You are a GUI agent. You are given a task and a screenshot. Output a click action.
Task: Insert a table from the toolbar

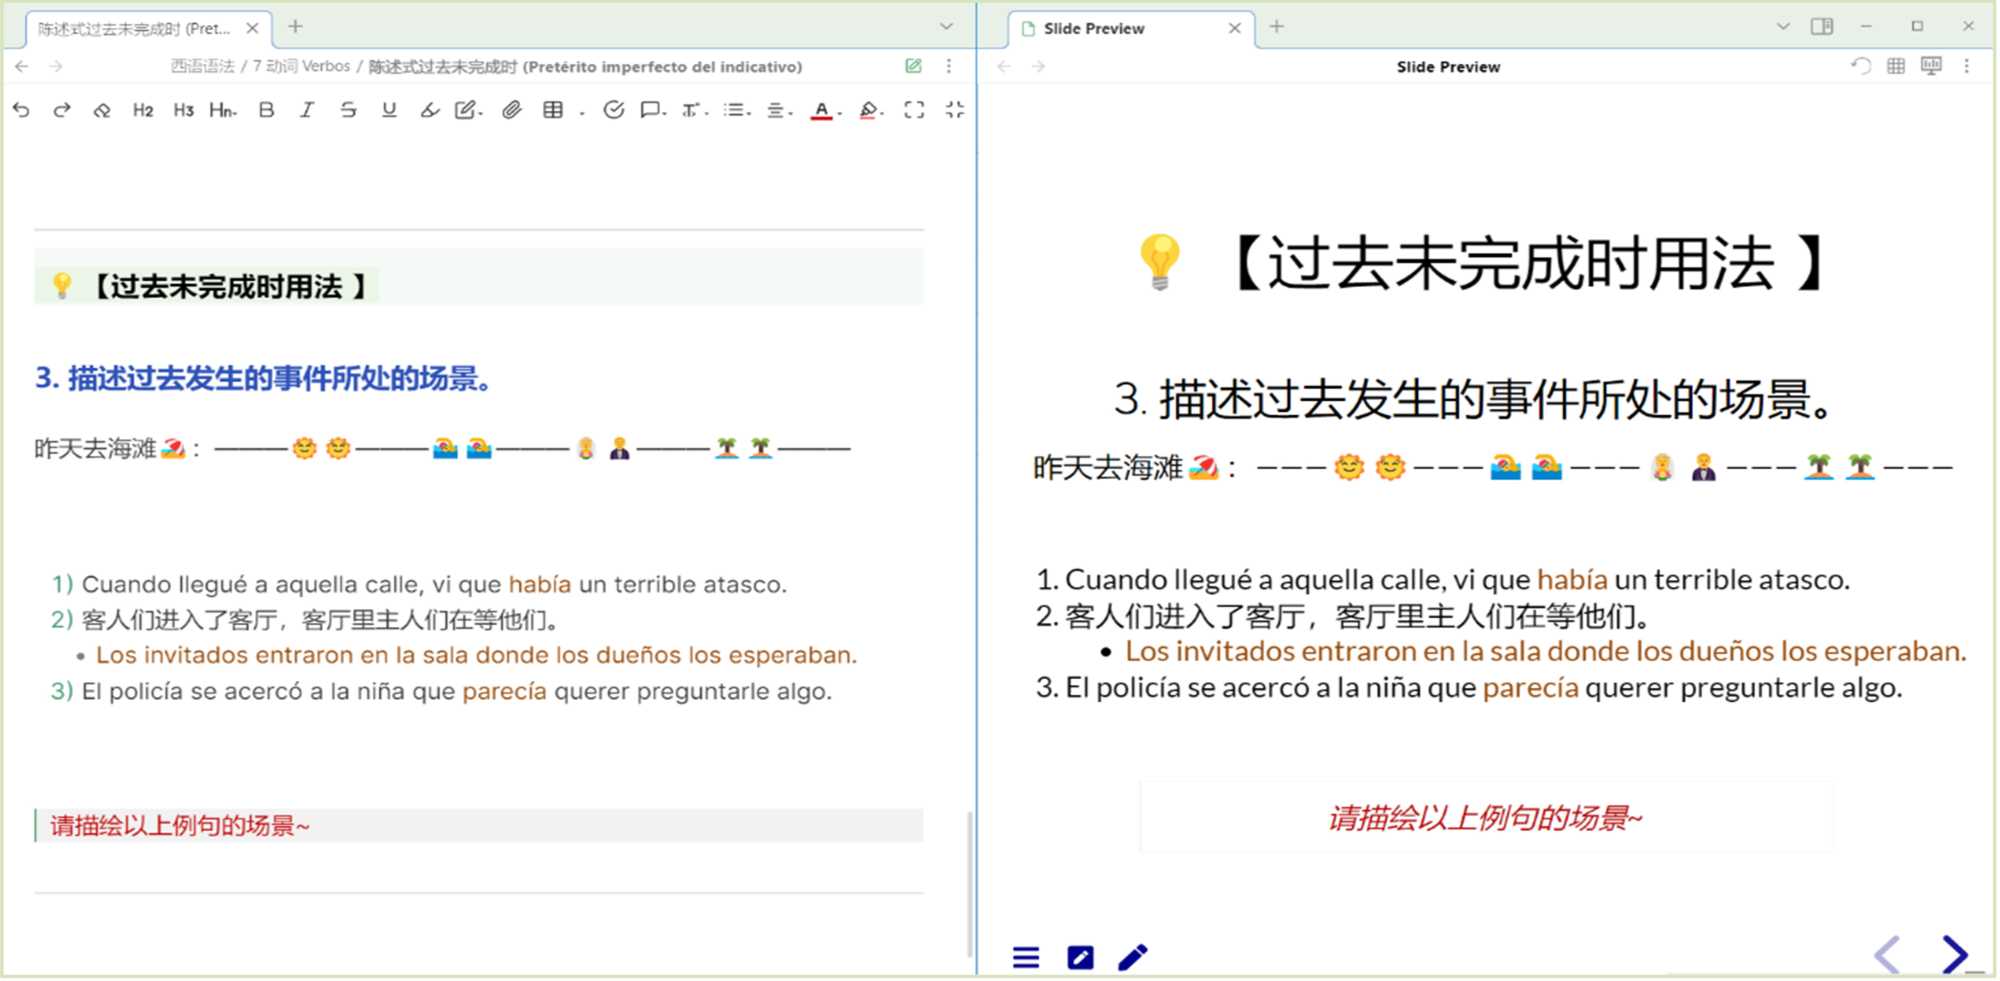pos(553,110)
